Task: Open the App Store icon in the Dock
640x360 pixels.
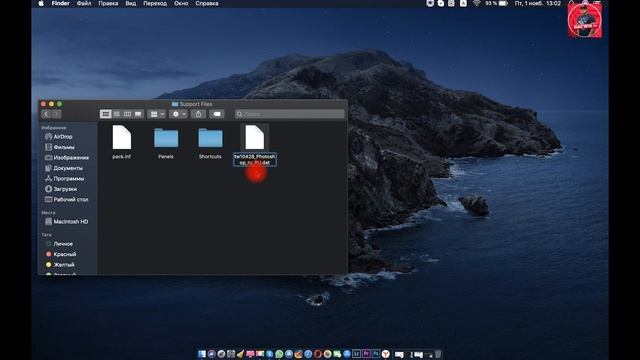Action: (347, 354)
